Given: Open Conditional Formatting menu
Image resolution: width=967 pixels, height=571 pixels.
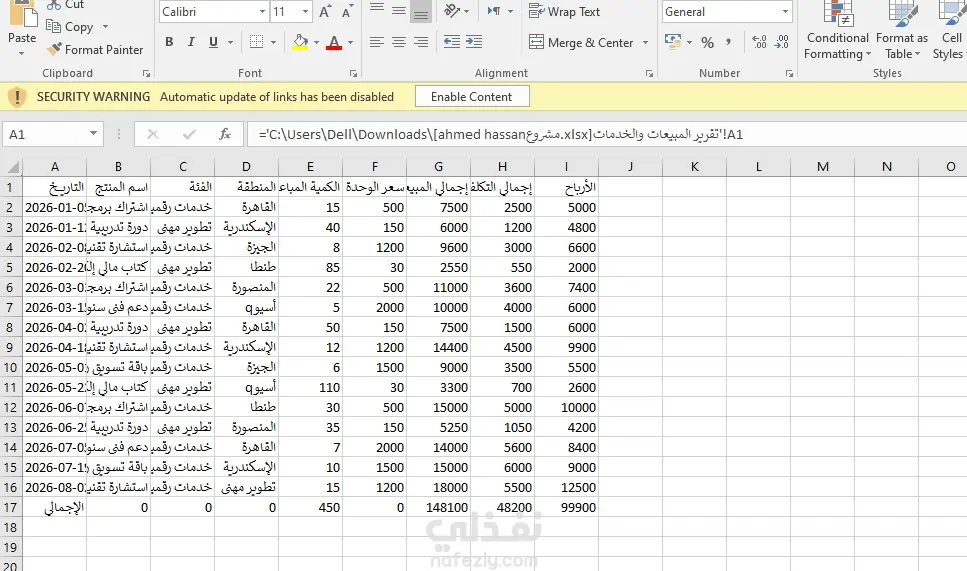Looking at the screenshot, I should 837,31.
